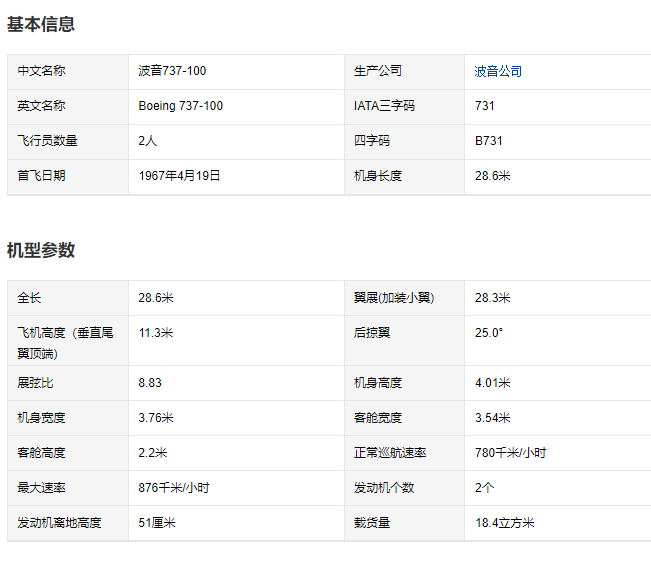This screenshot has width=651, height=565.
Task: Click the 780千米/小时 value
Action: [511, 452]
